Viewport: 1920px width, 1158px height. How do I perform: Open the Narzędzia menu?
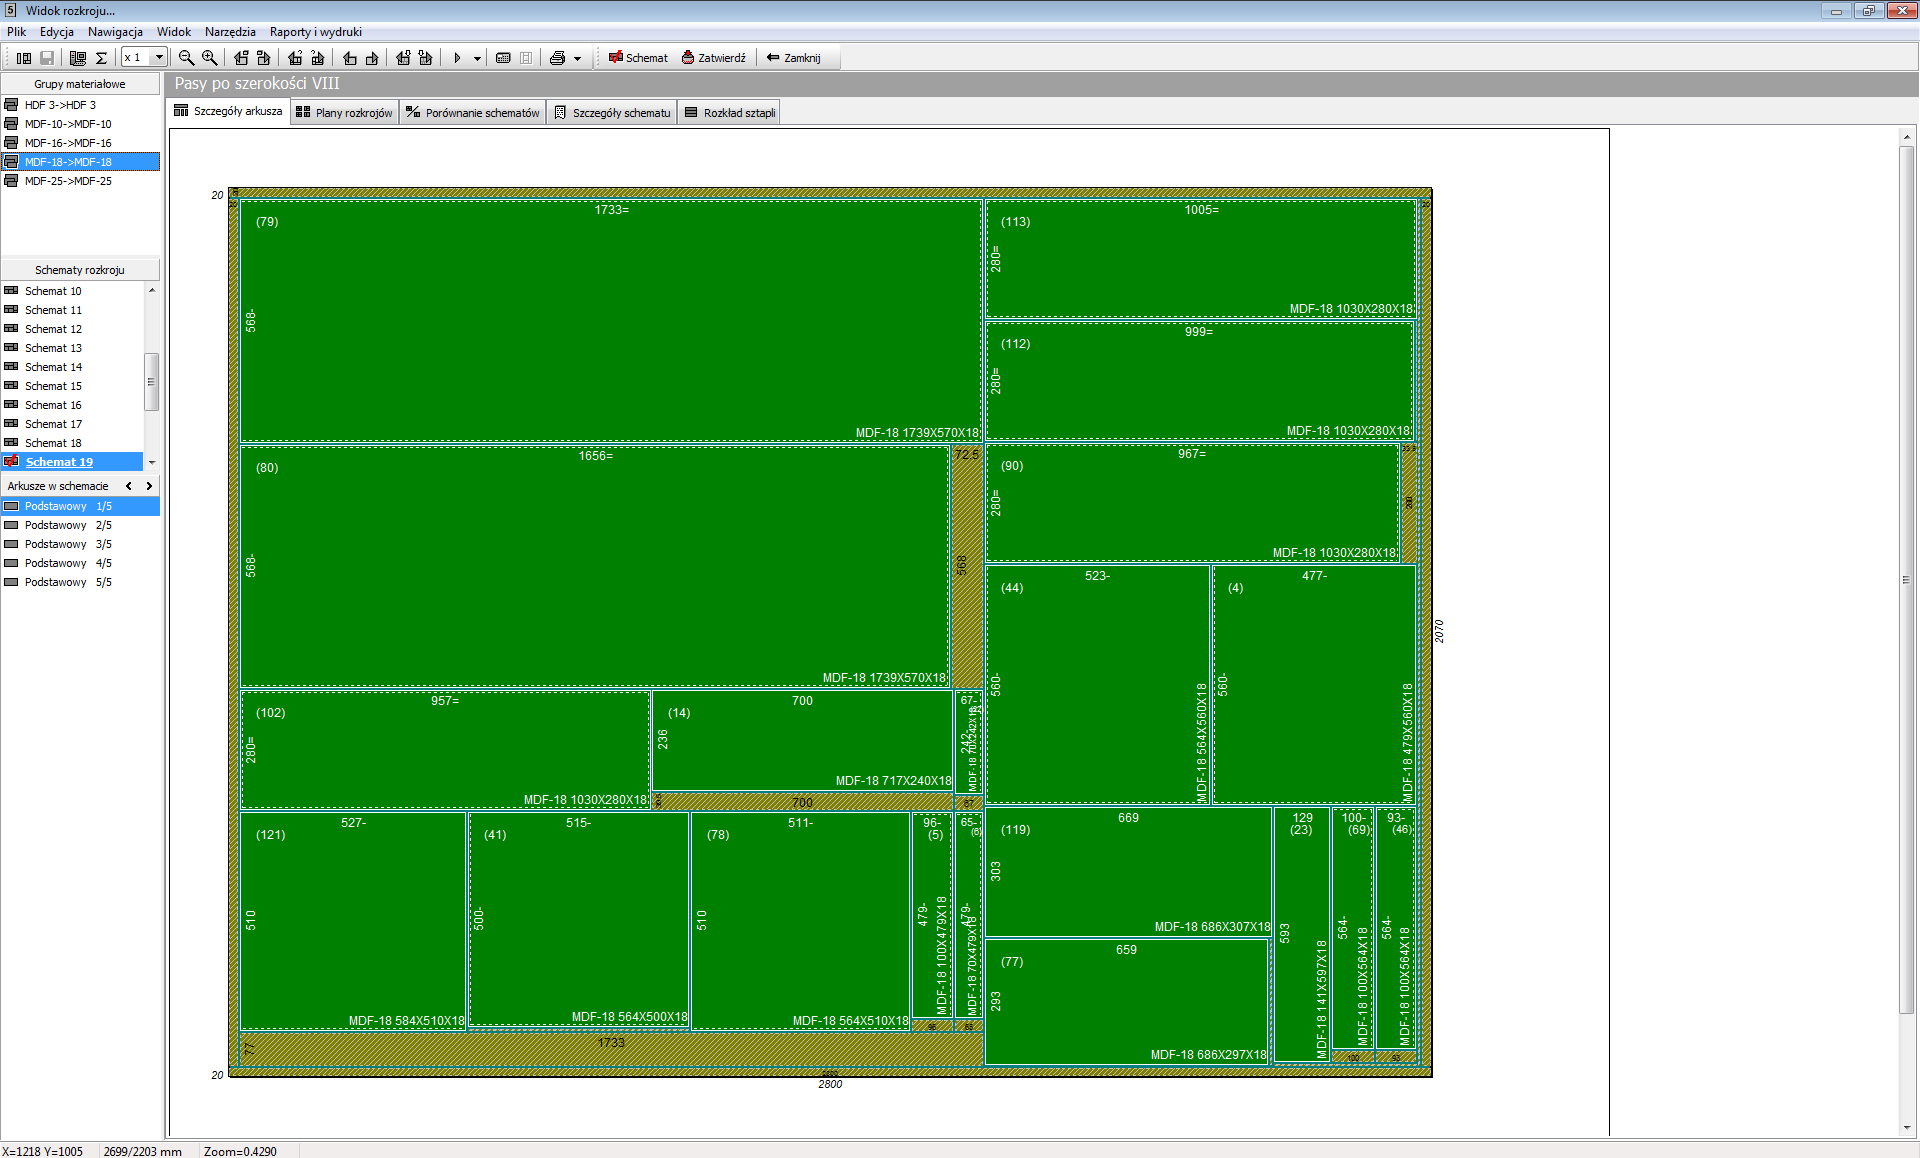point(230,32)
